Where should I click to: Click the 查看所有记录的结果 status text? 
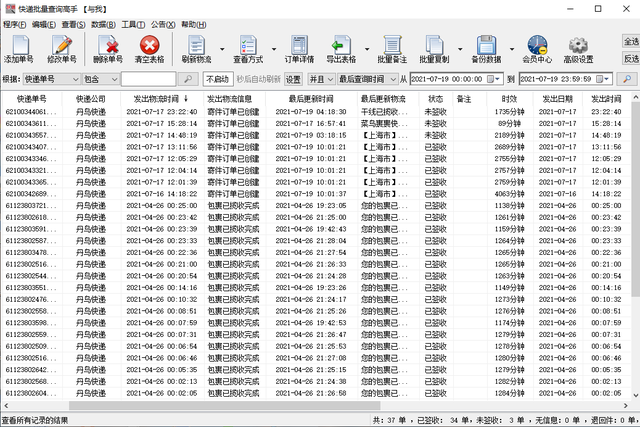tap(35, 420)
